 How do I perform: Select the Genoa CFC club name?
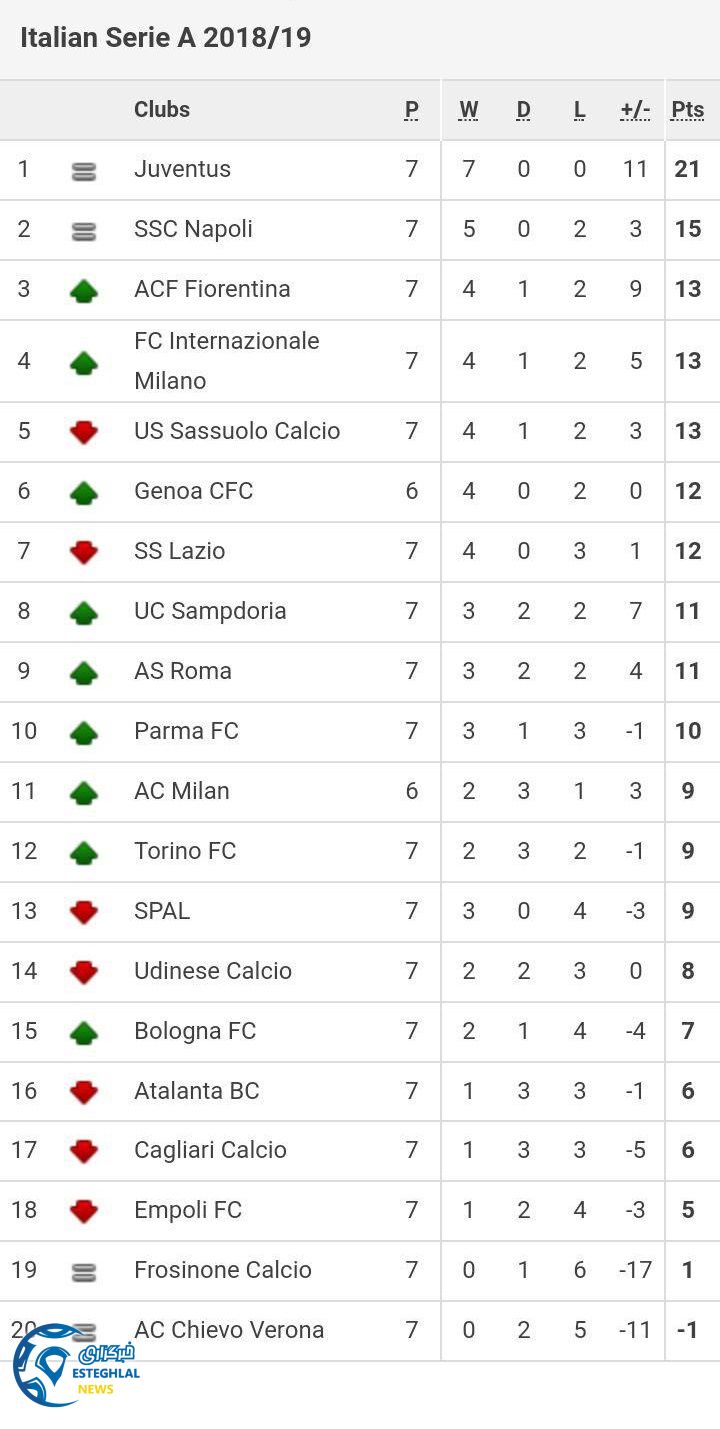[193, 491]
